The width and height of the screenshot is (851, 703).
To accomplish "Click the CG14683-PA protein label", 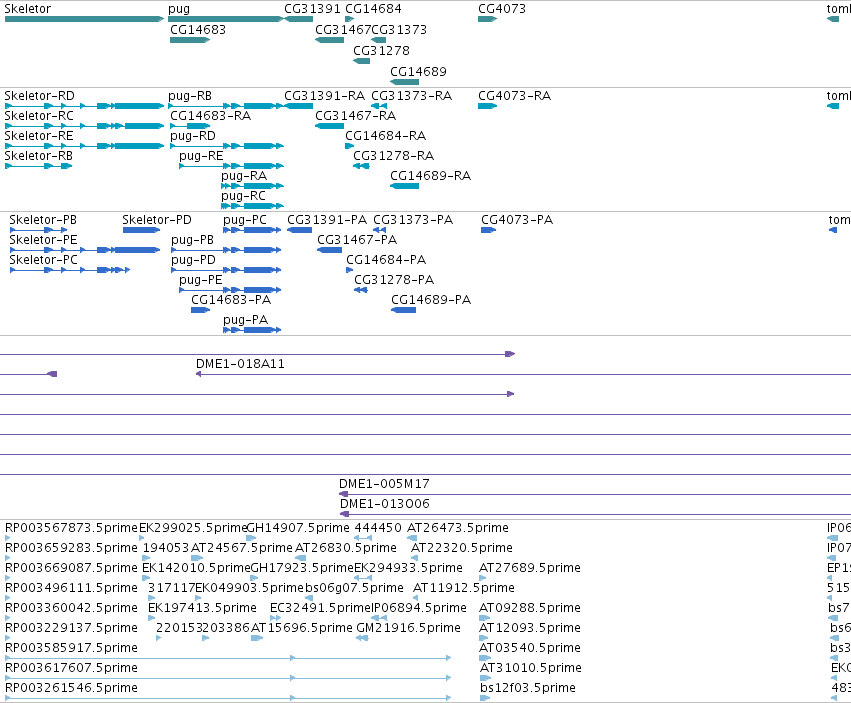I will [231, 300].
